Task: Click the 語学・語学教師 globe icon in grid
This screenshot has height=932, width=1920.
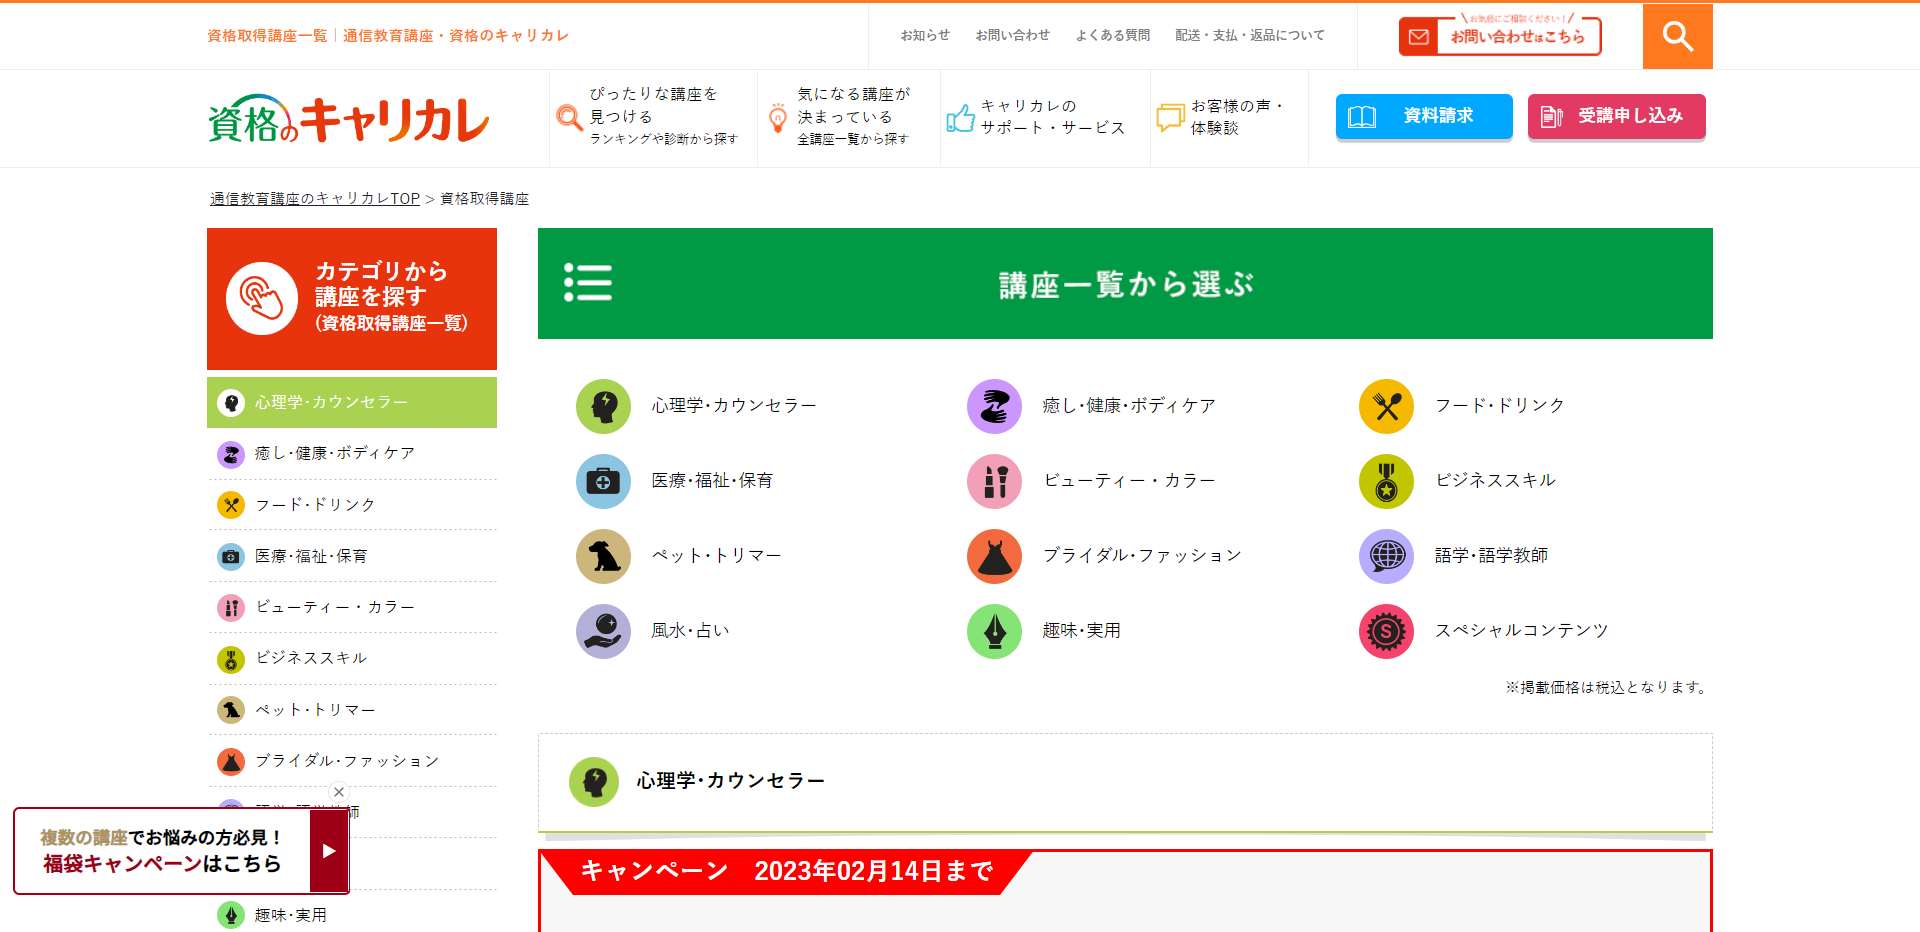Action: click(x=1386, y=556)
